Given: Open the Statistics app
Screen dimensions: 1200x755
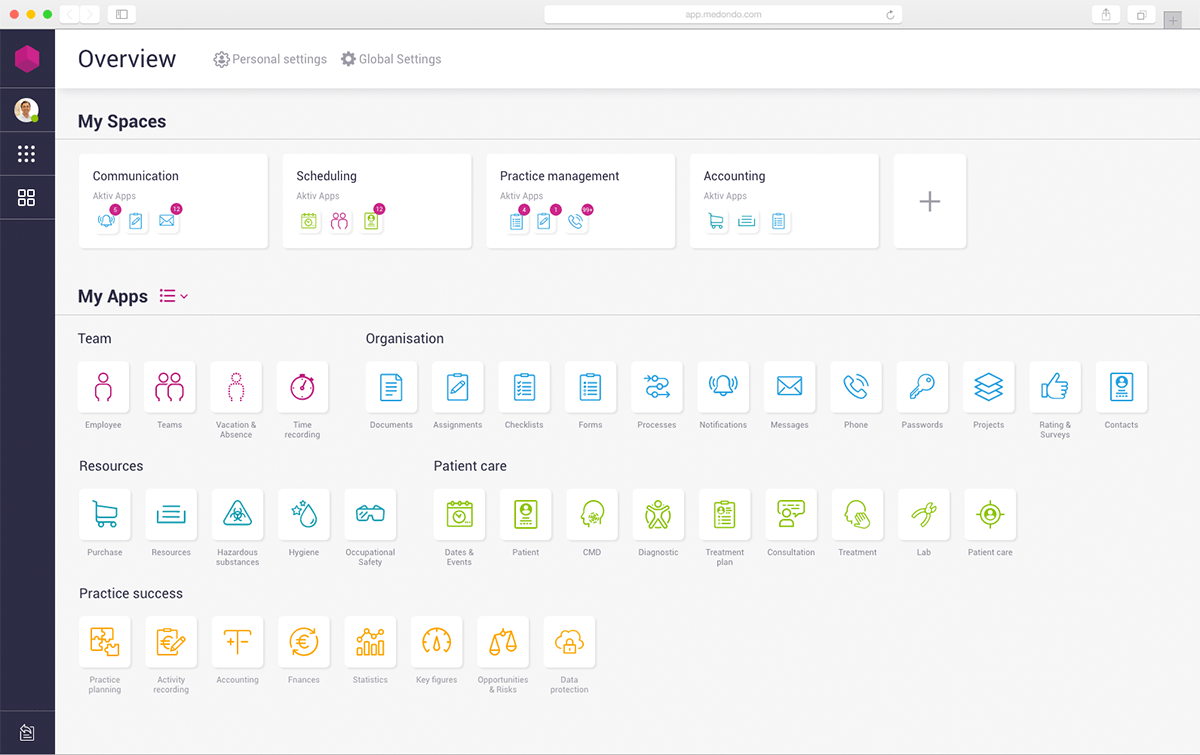Looking at the screenshot, I should 370,642.
